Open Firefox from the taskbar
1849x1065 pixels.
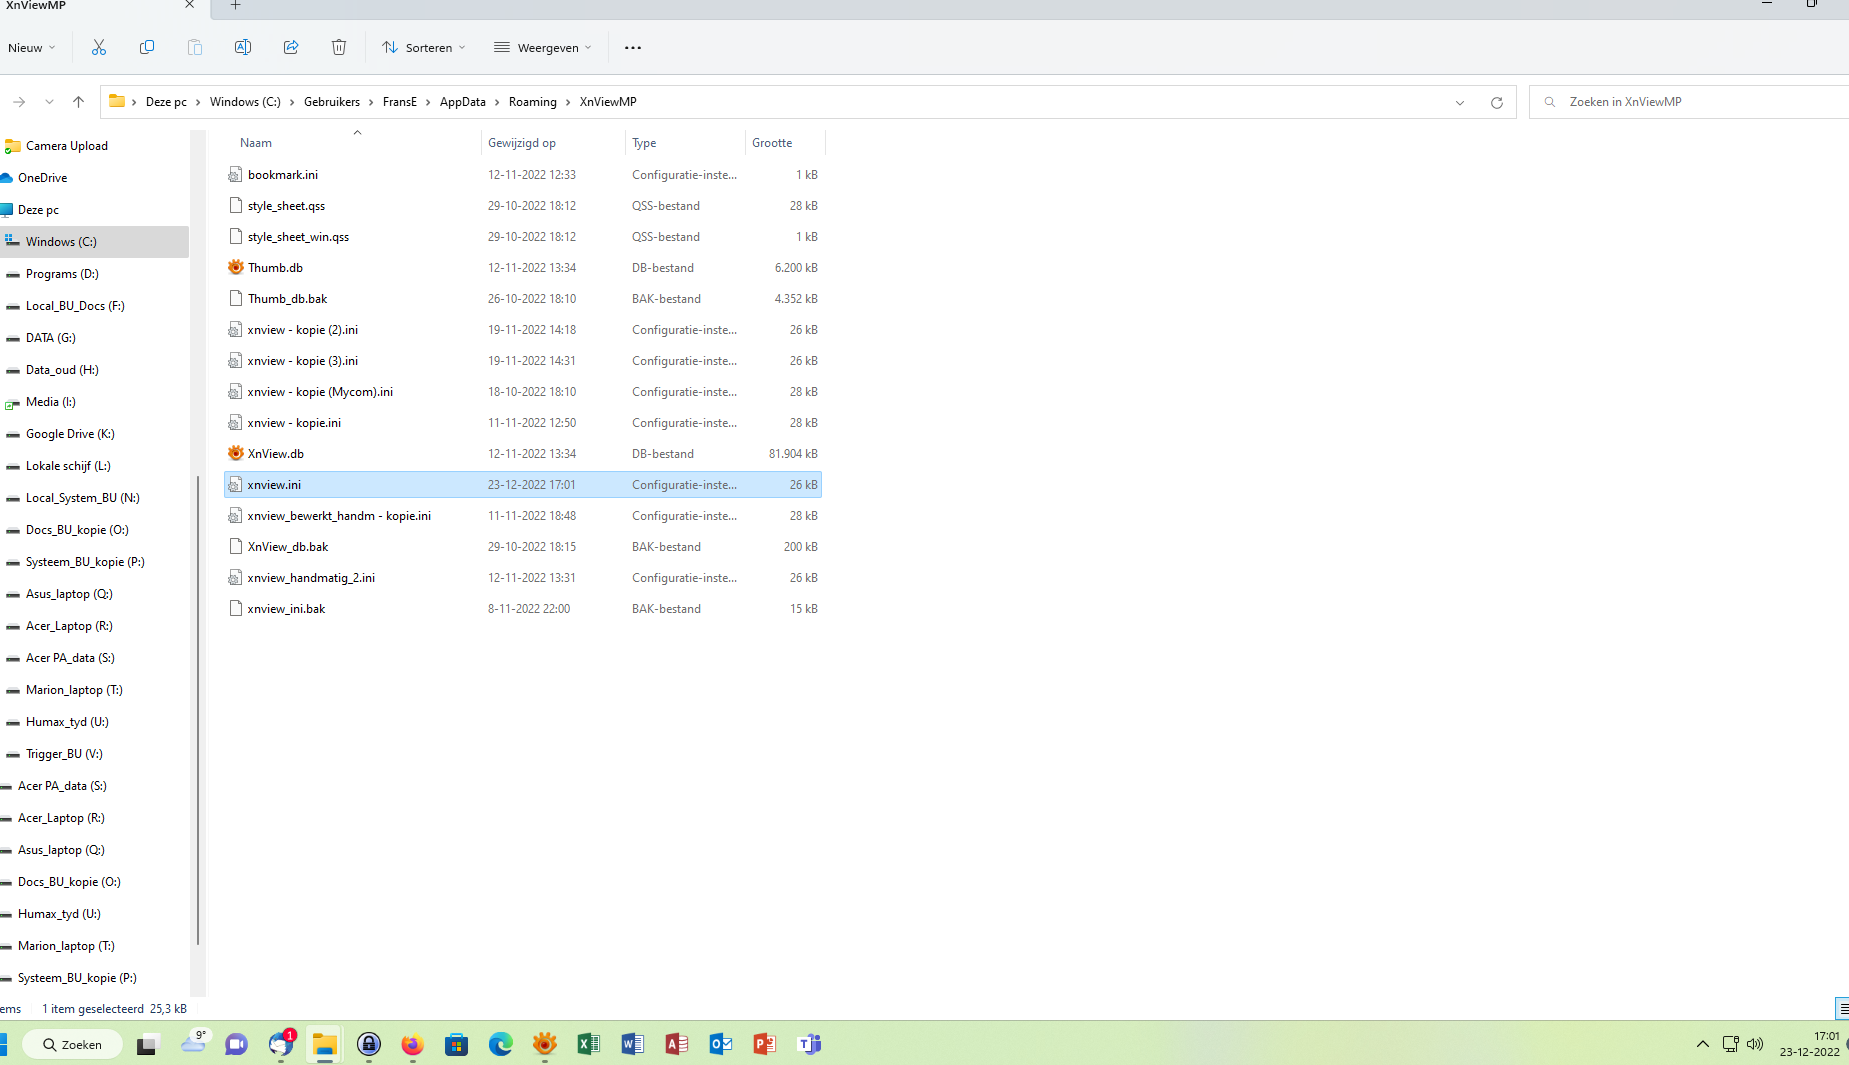point(412,1044)
